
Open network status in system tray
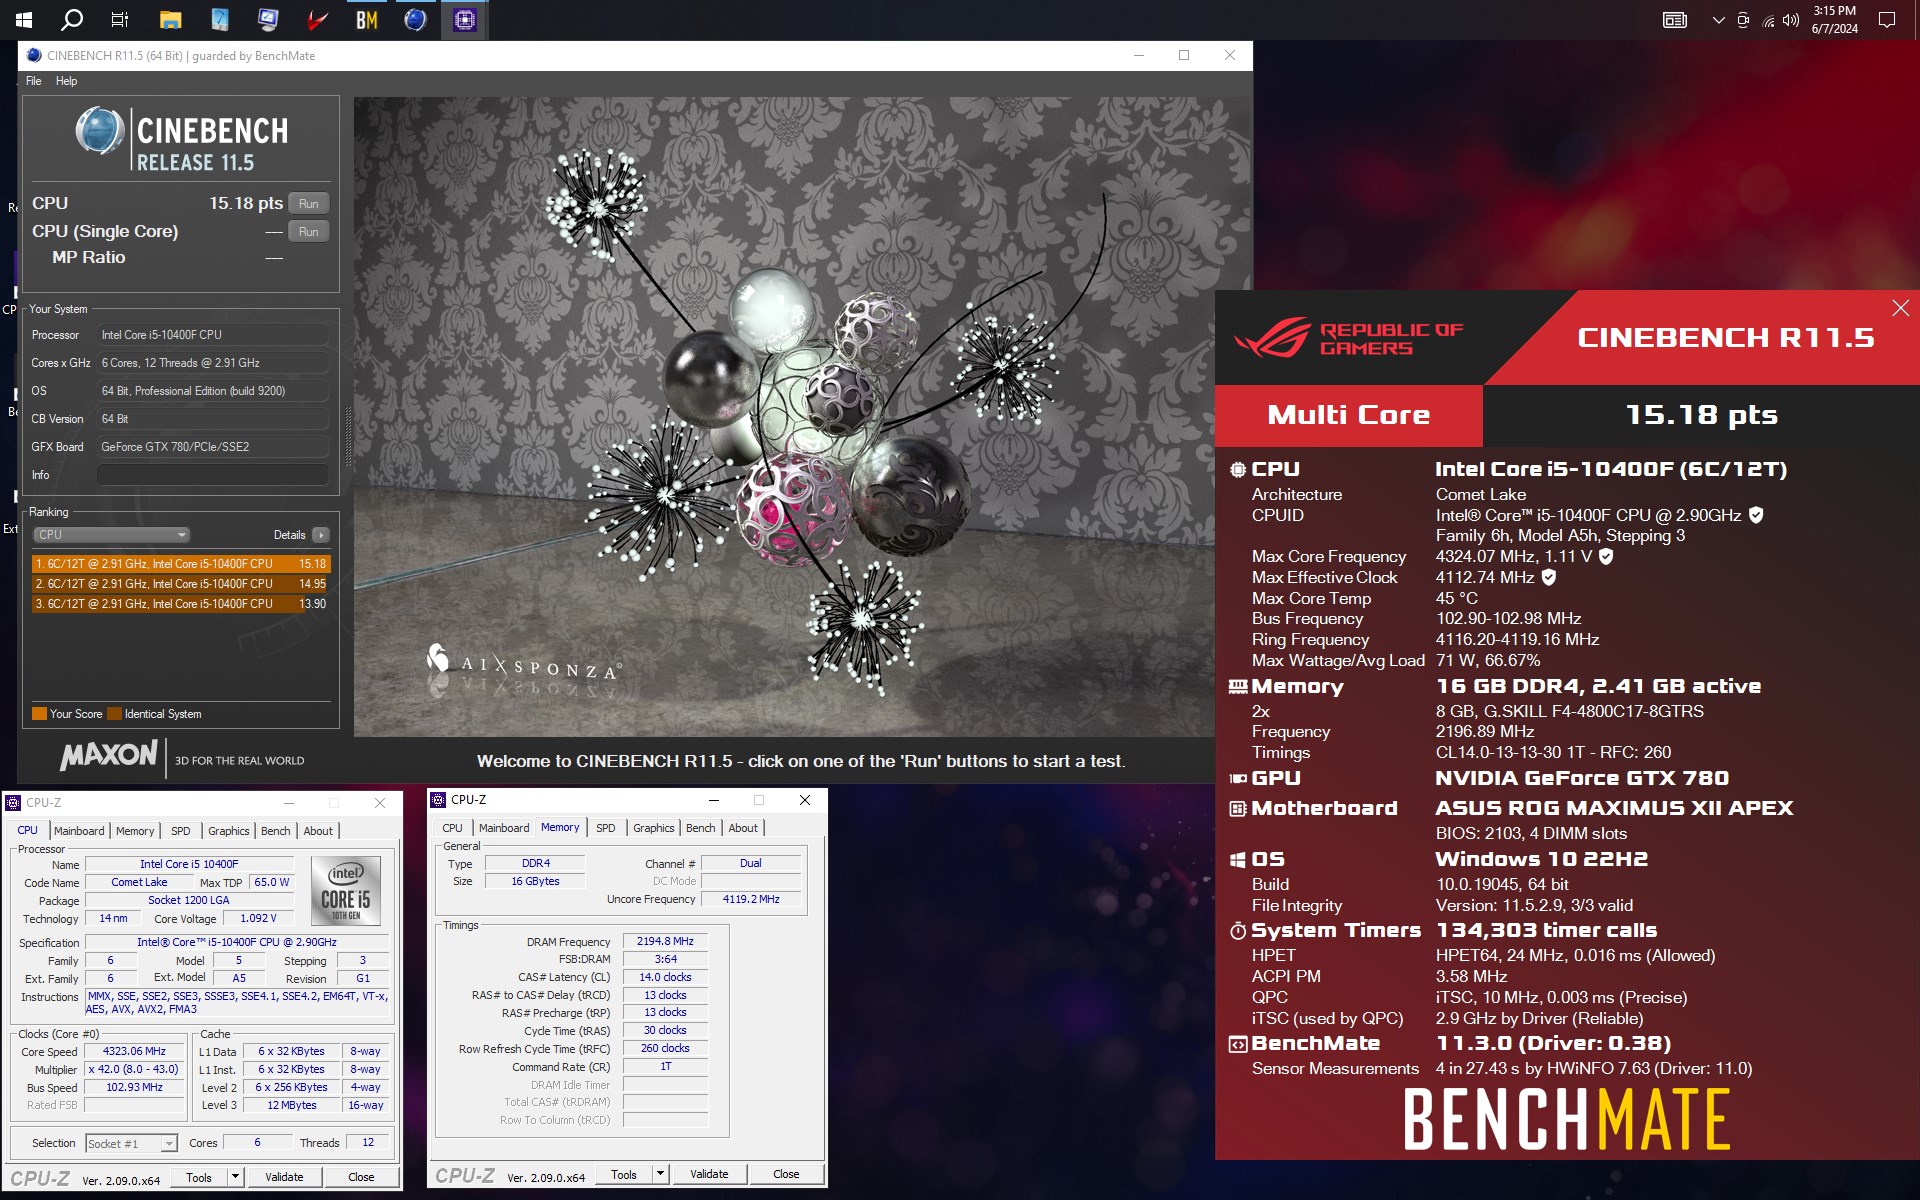click(x=1767, y=20)
